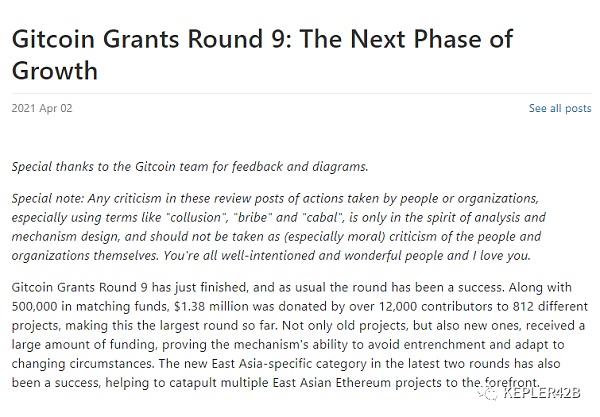Click the WeChat logo watermark icon

489,393
